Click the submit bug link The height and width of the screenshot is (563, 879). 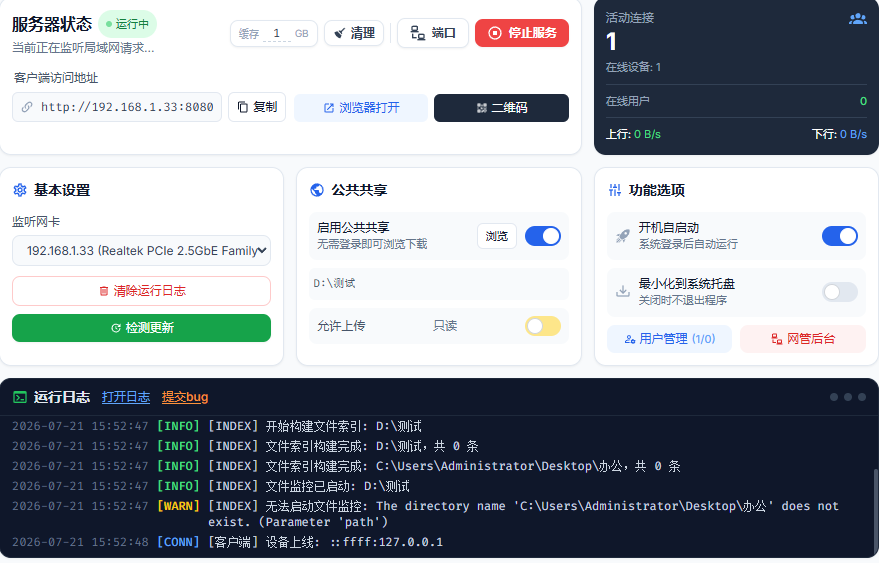coord(185,397)
